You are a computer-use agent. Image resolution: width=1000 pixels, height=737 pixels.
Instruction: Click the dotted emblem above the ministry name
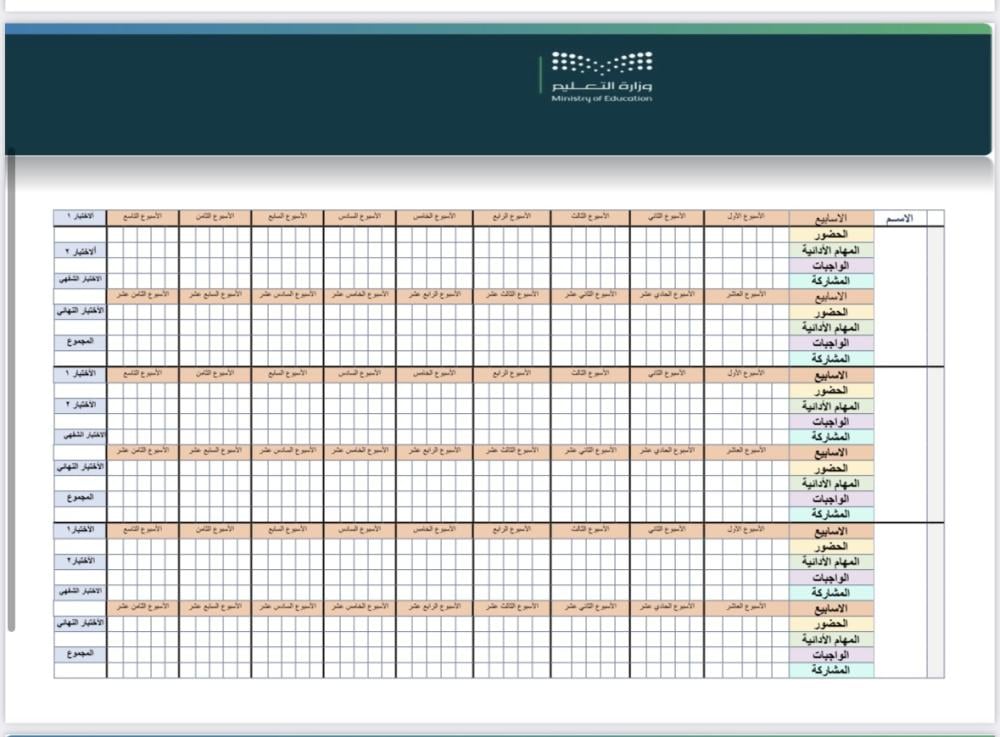tap(602, 63)
